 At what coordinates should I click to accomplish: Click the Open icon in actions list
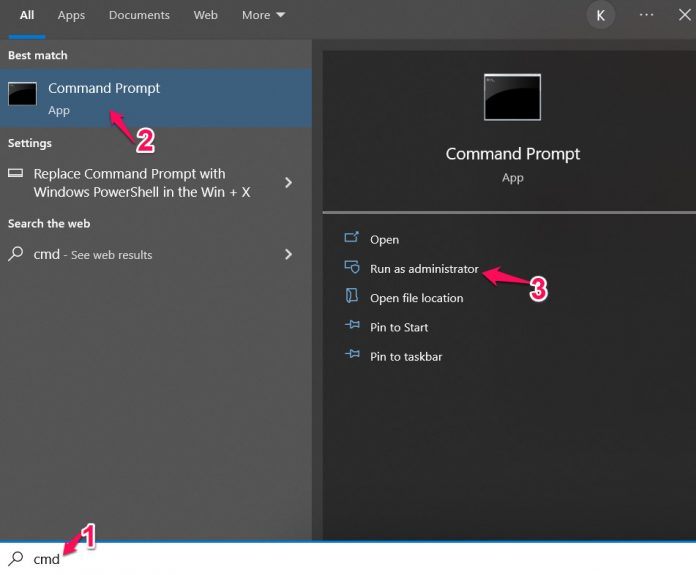[351, 239]
